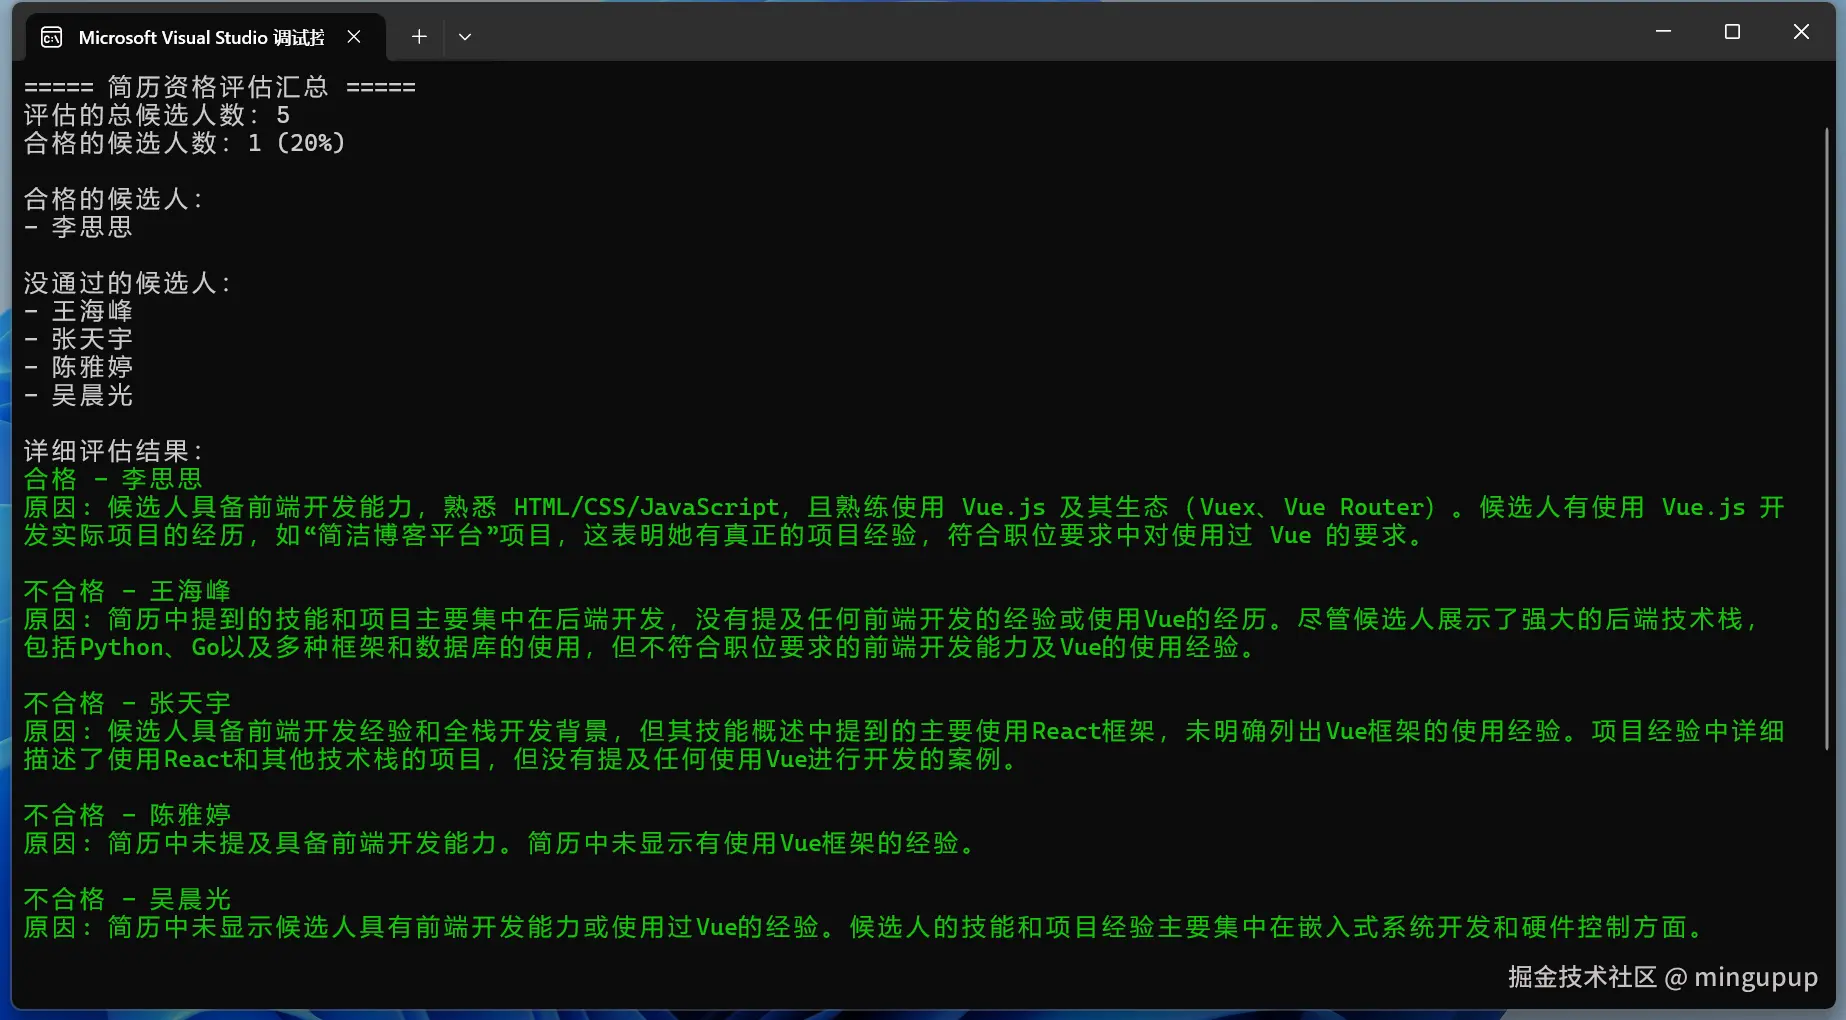The image size is (1846, 1020).
Task: Click the line 详细评估结果
Action: 113,450
